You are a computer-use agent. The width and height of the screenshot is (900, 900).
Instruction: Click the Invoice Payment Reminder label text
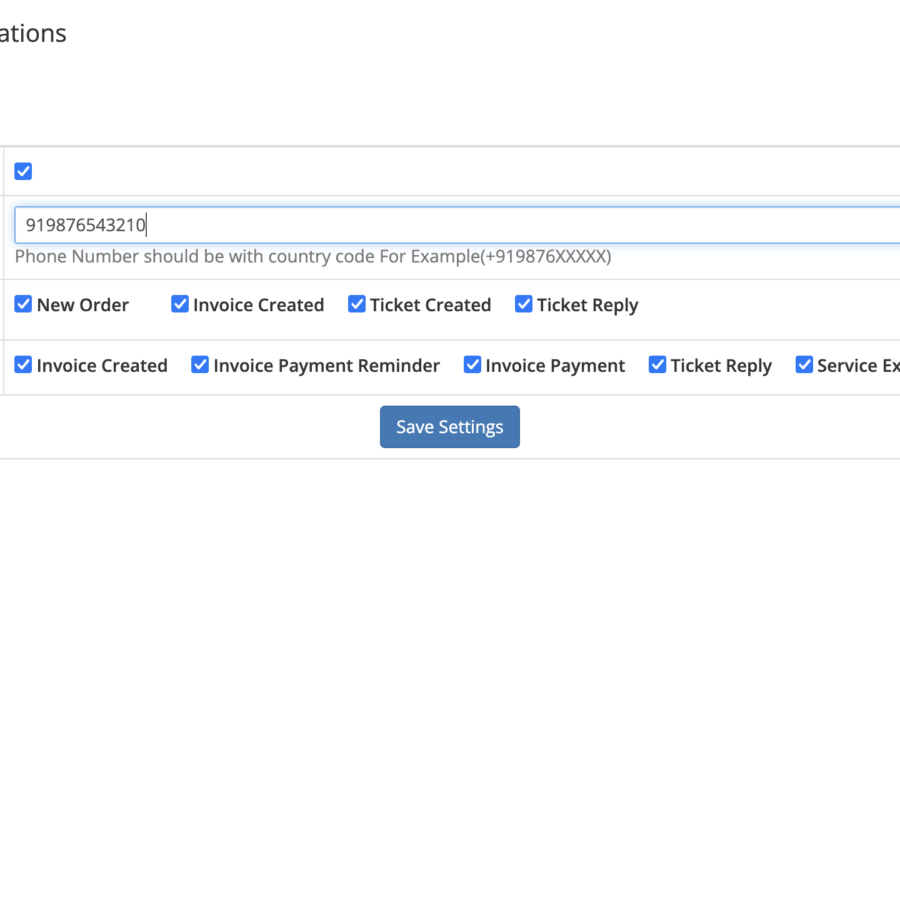tap(326, 366)
